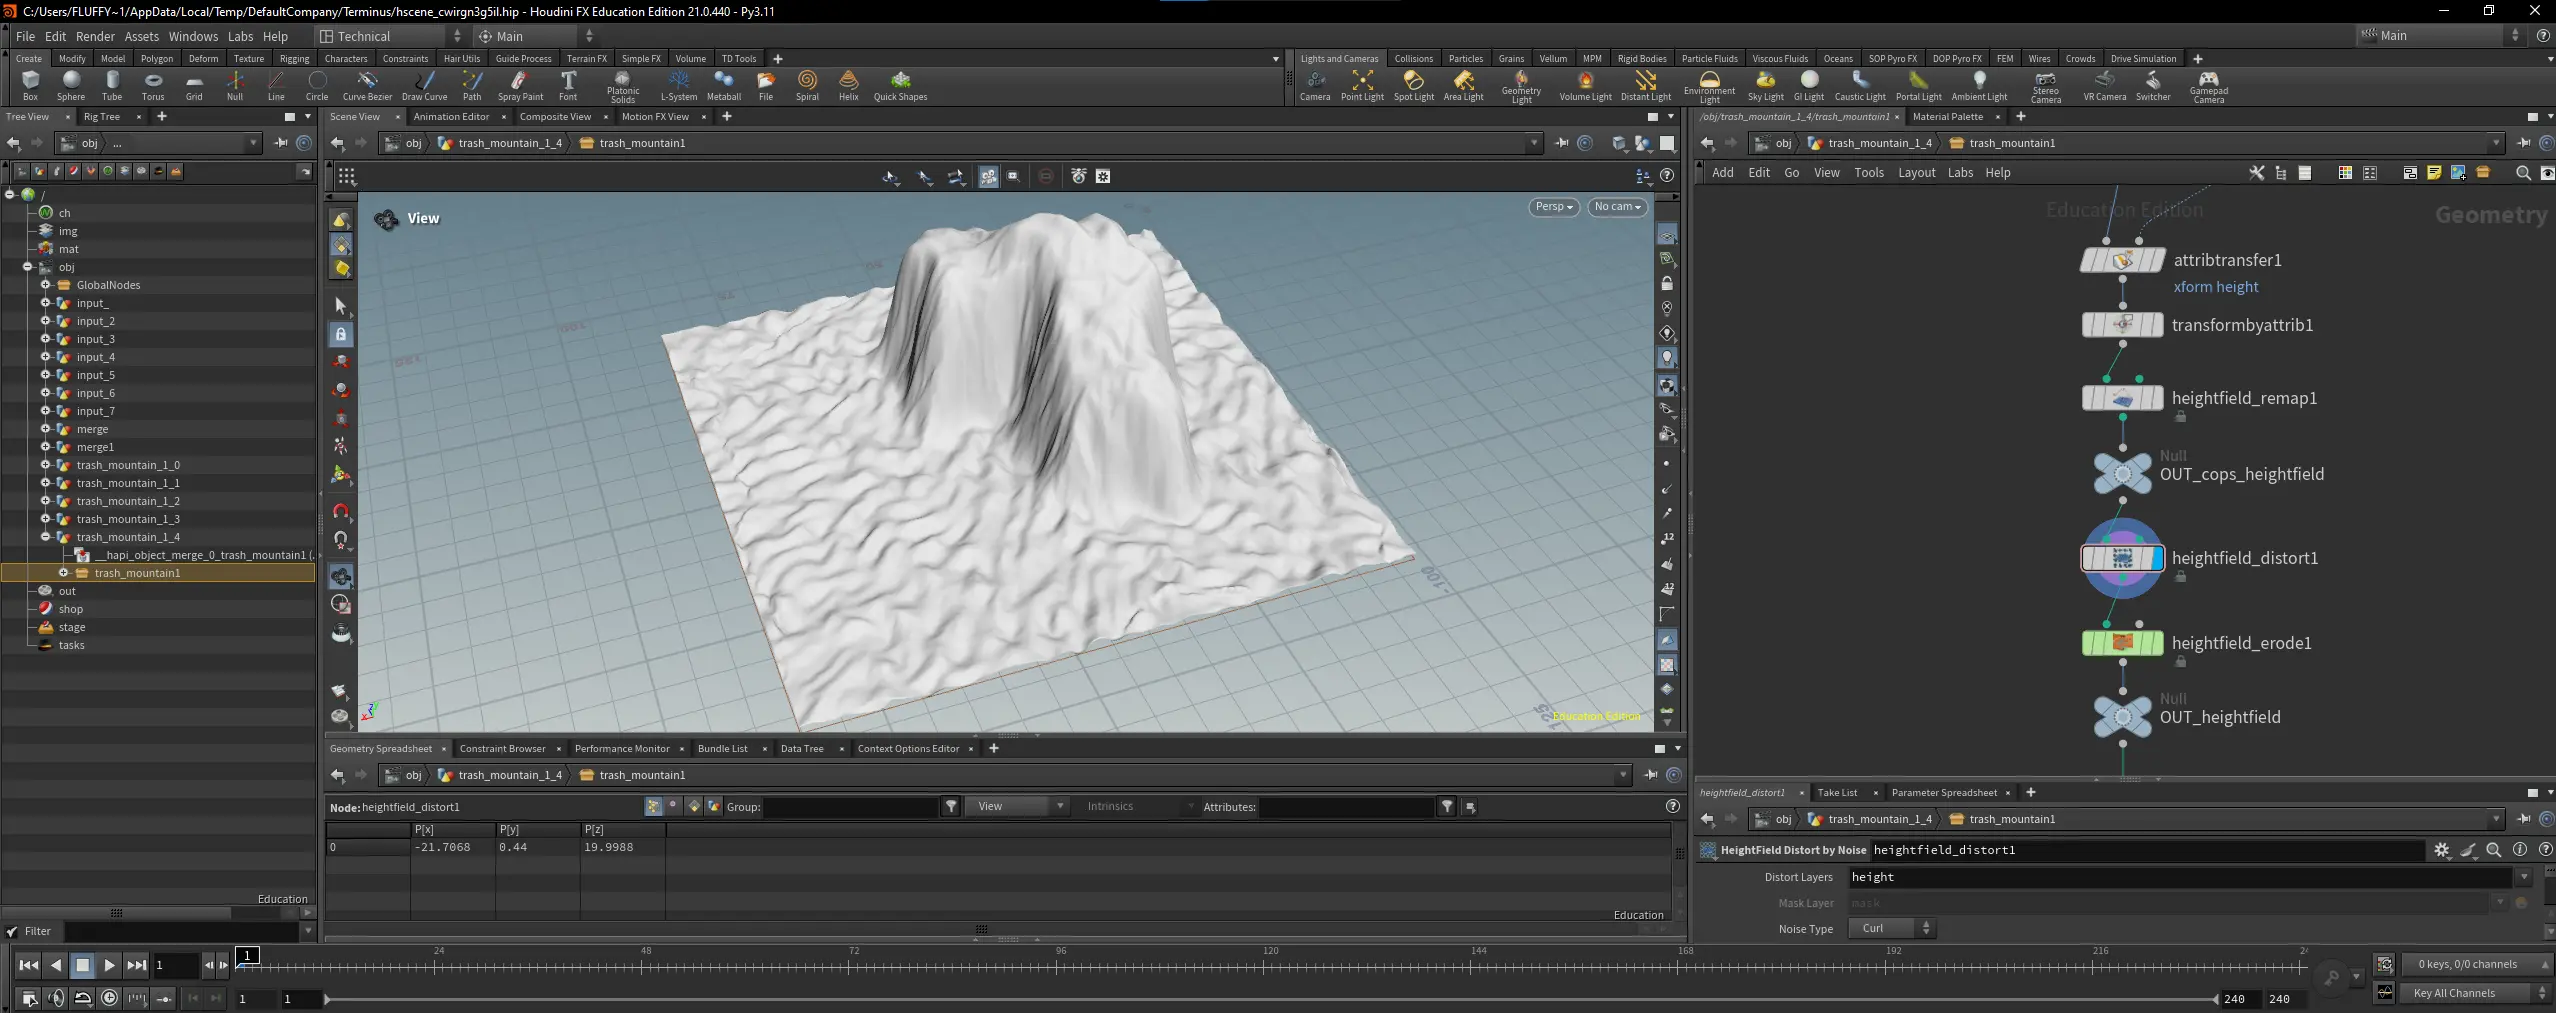Screen dimensions: 2556x1013
Task: Toggle display flag on heightfield_distort1 node
Action: click(2156, 558)
